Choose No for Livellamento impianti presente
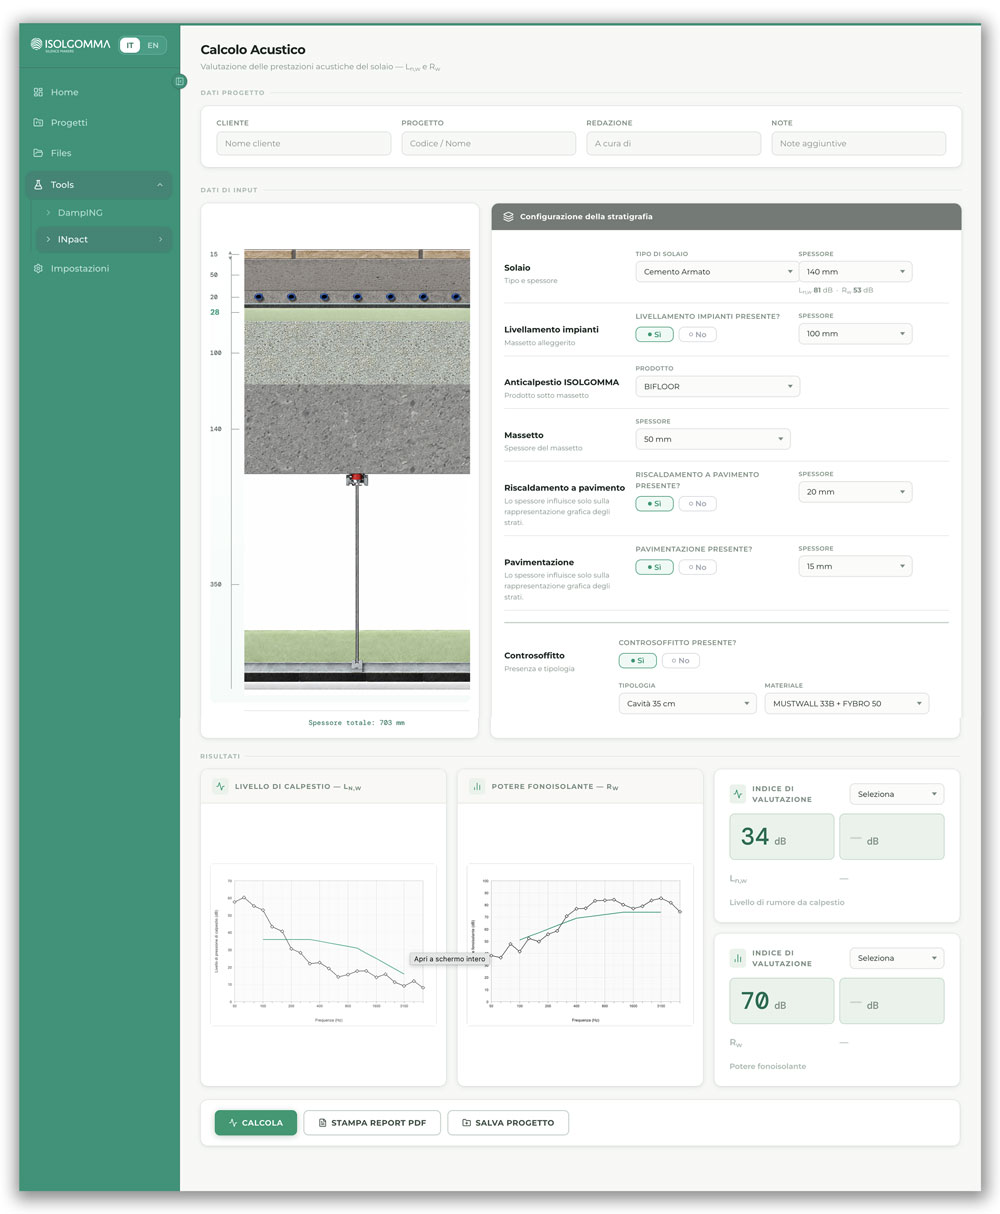 tap(698, 334)
